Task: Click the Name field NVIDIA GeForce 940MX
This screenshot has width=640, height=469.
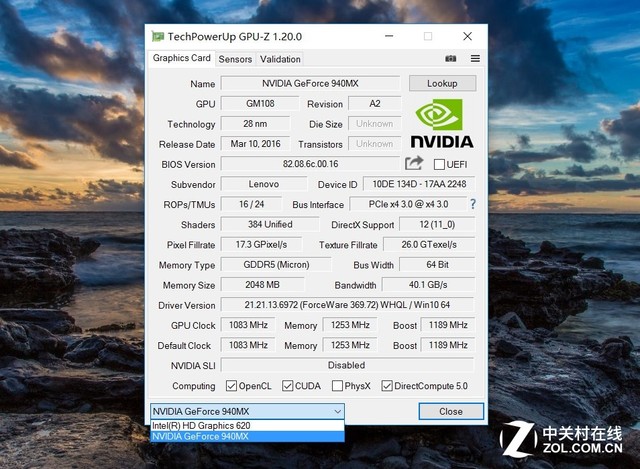Action: click(x=310, y=83)
